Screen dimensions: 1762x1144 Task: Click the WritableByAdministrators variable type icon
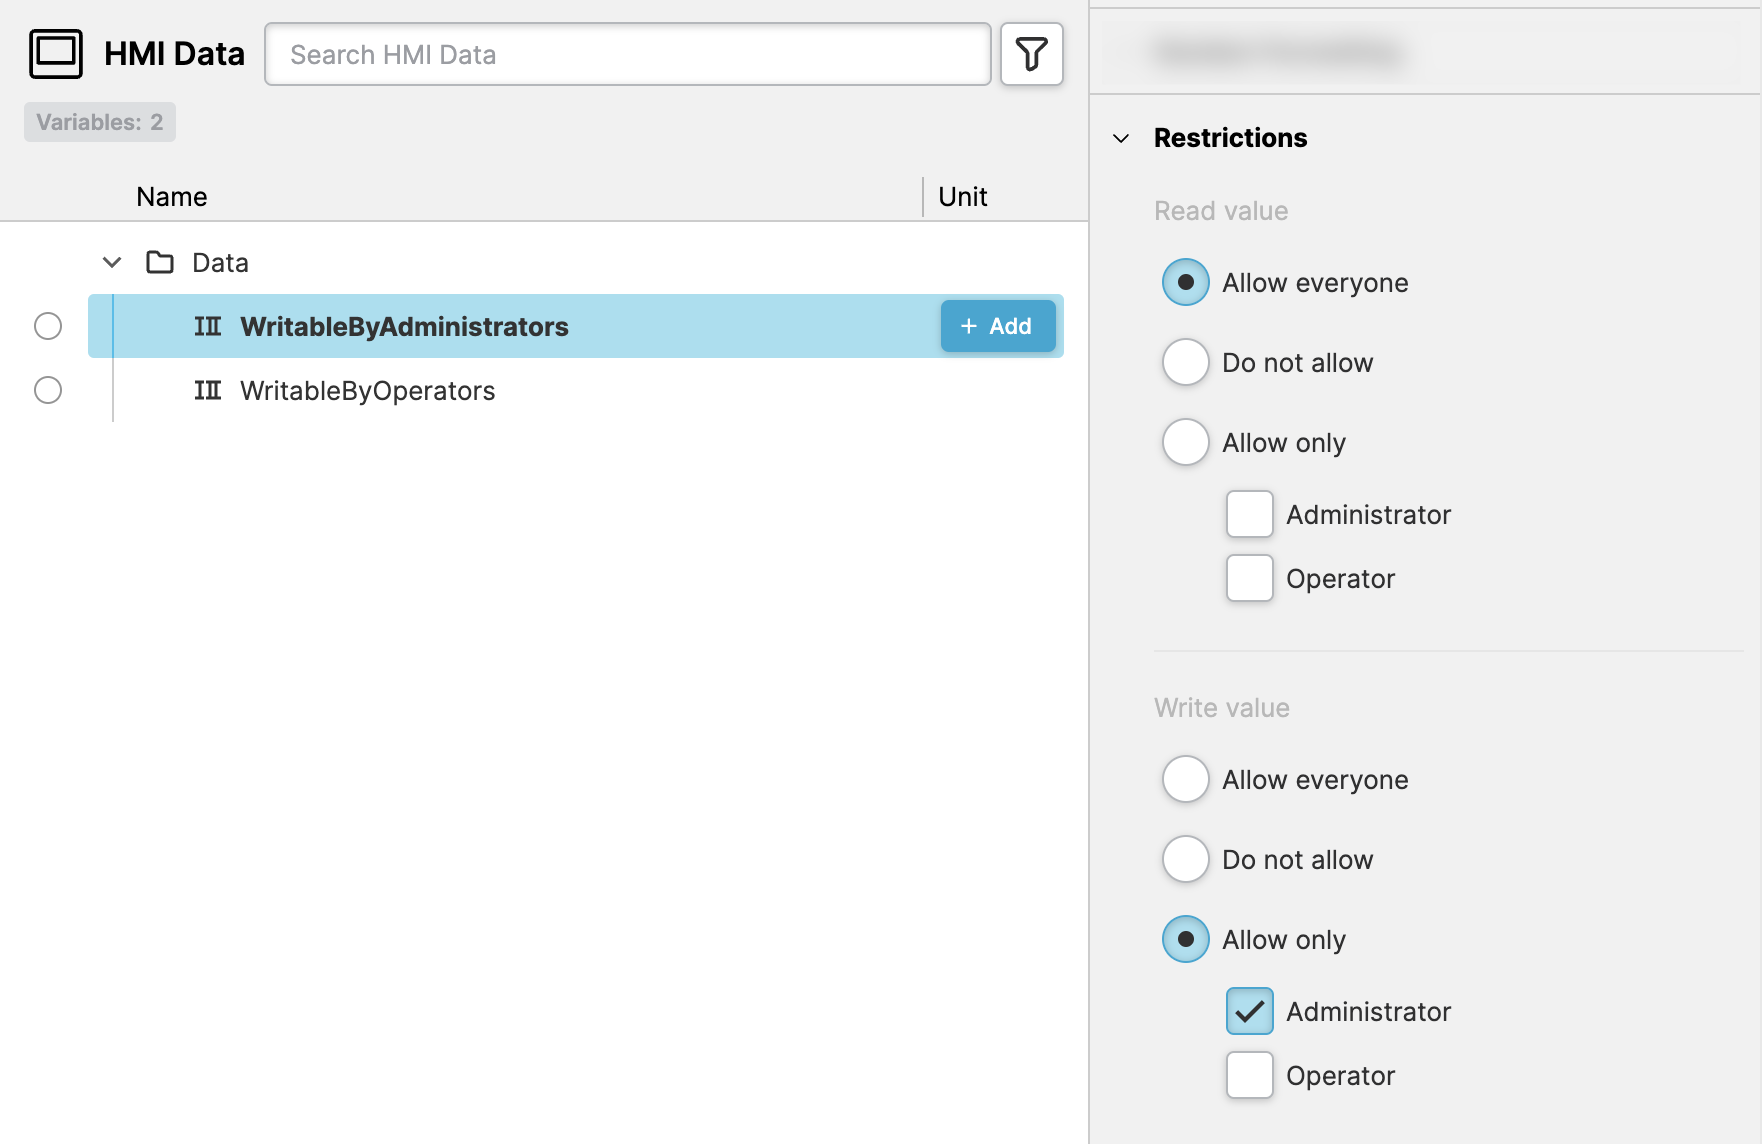tap(208, 327)
